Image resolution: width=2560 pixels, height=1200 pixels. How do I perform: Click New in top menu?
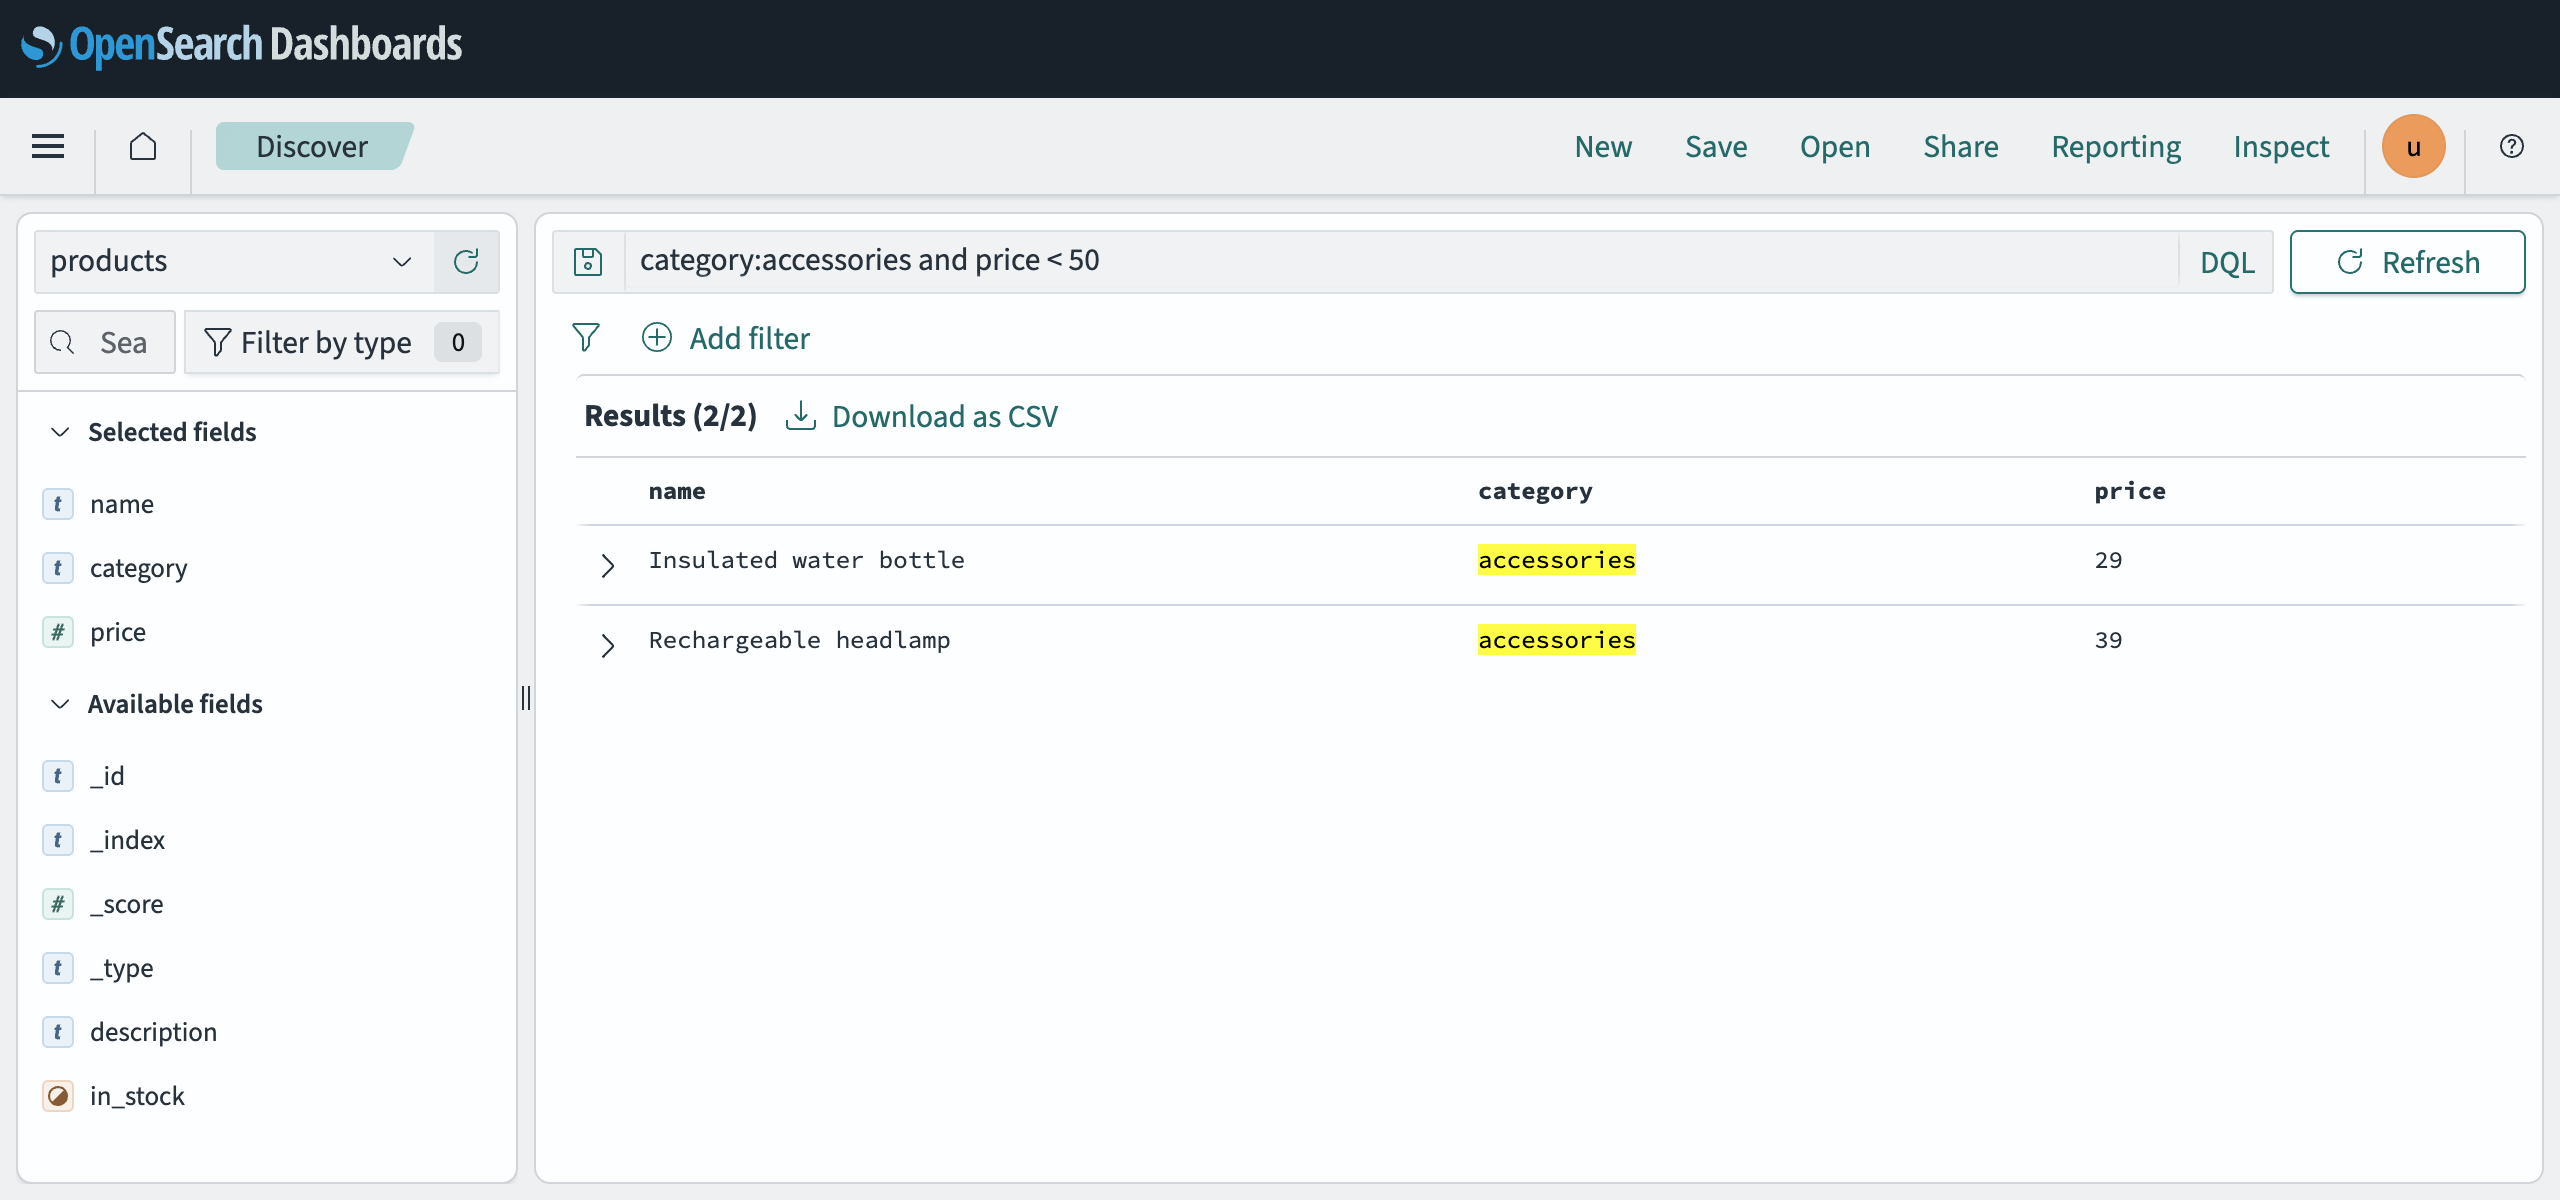(1603, 146)
